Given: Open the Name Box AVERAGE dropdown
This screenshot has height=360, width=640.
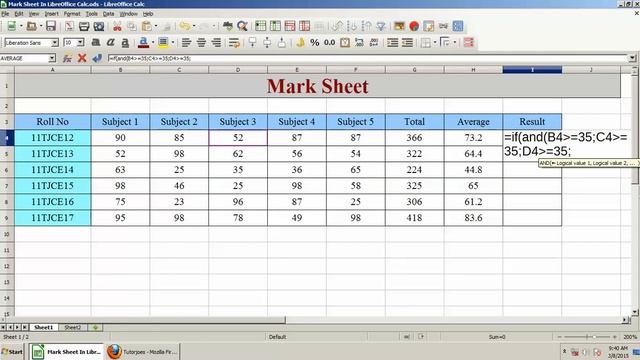Looking at the screenshot, I should click(x=52, y=58).
